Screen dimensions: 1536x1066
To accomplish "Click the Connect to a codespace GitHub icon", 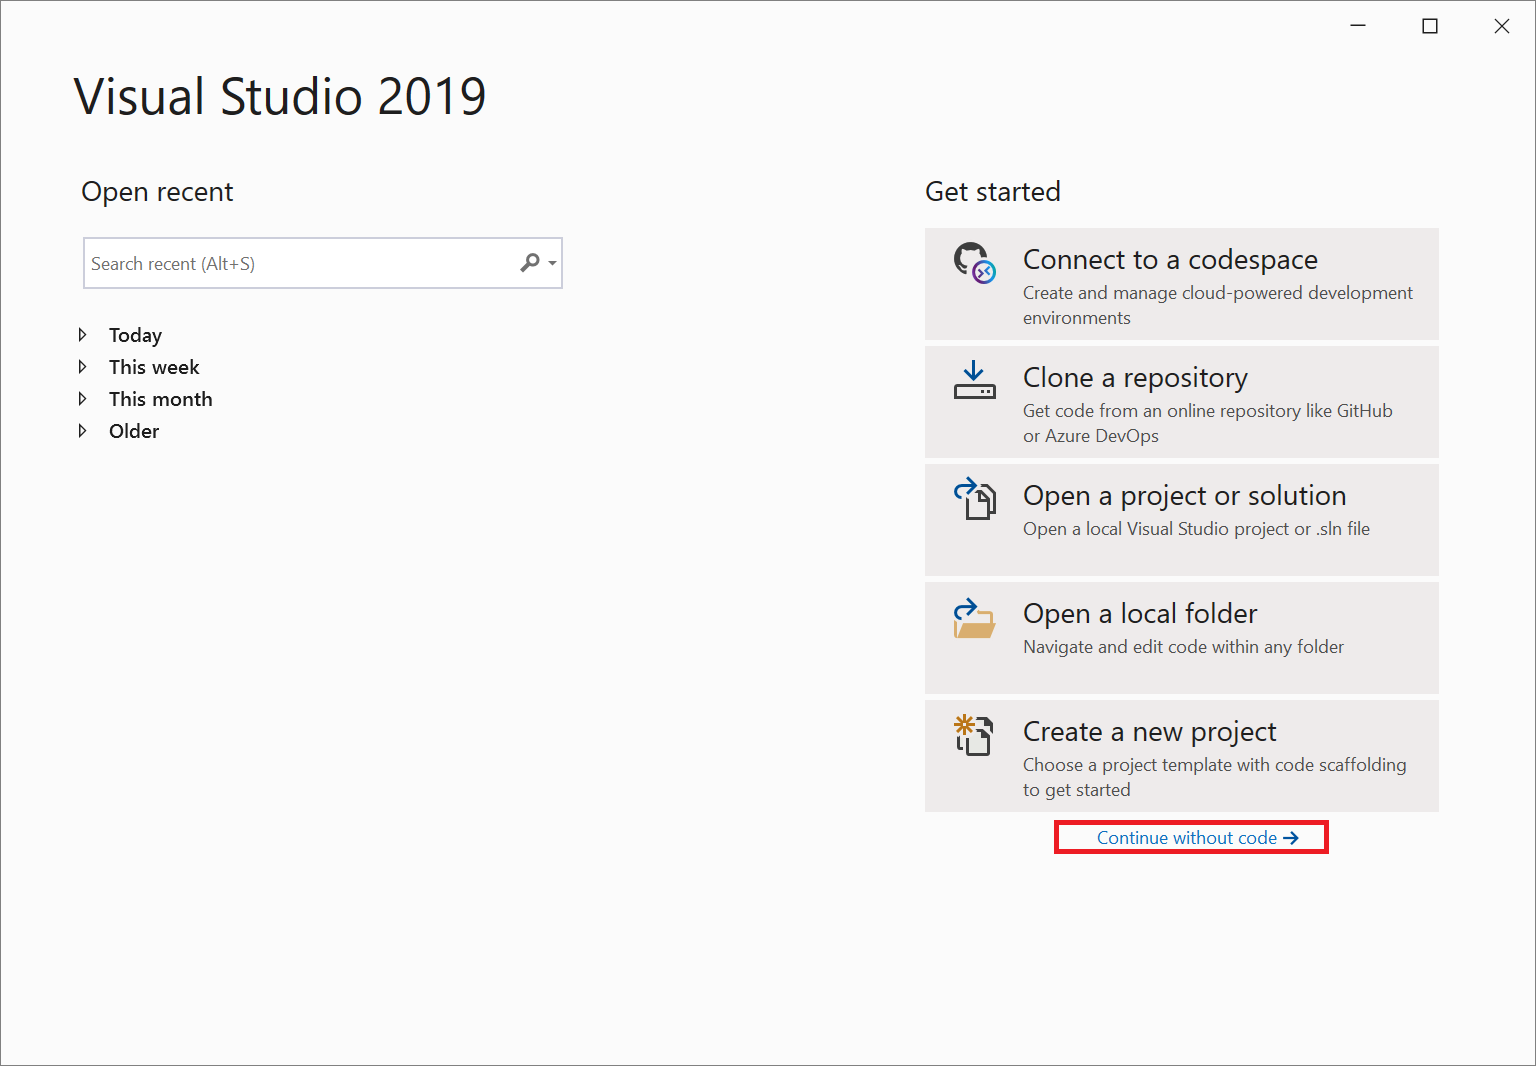I will coord(973,267).
